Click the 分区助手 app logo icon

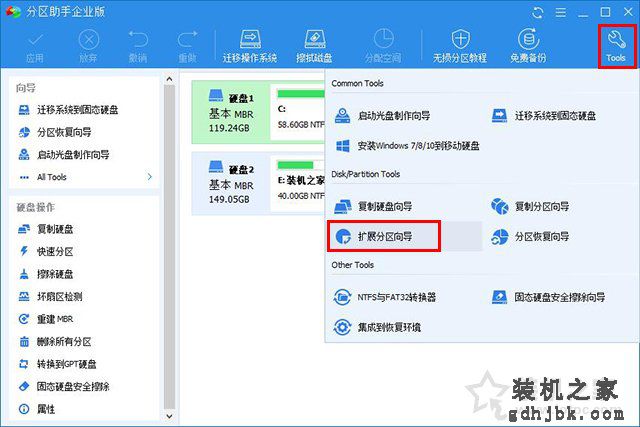[13, 12]
